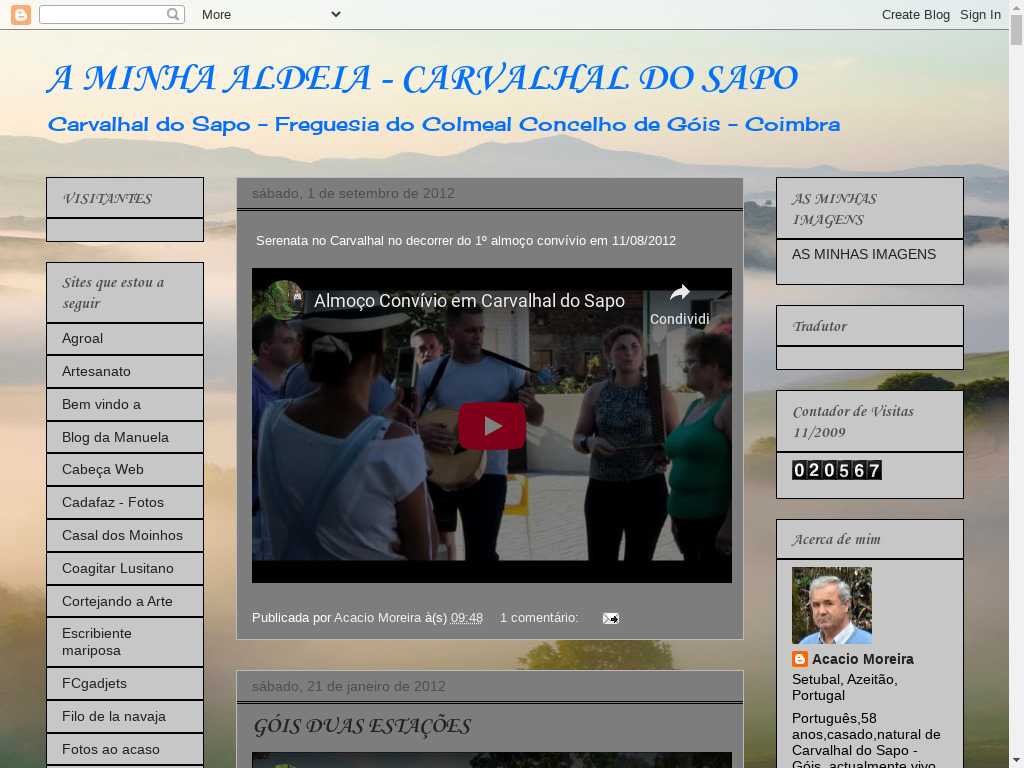Viewport: 1024px width, 768px height.
Task: Open the Coagitar Lusitano link
Action: [x=118, y=568]
